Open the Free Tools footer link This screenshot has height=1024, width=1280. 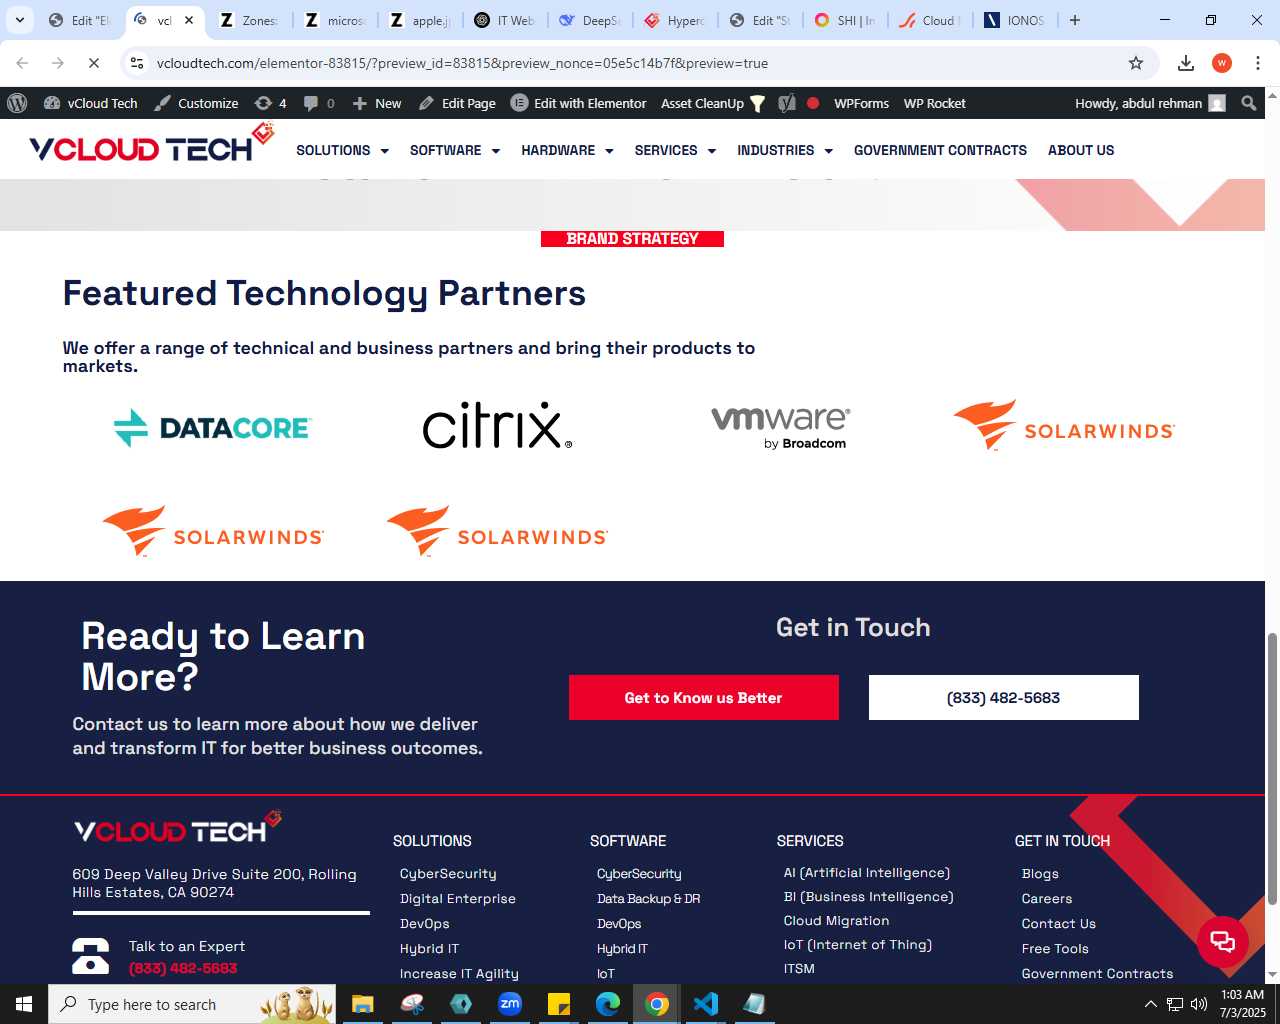1055,948
